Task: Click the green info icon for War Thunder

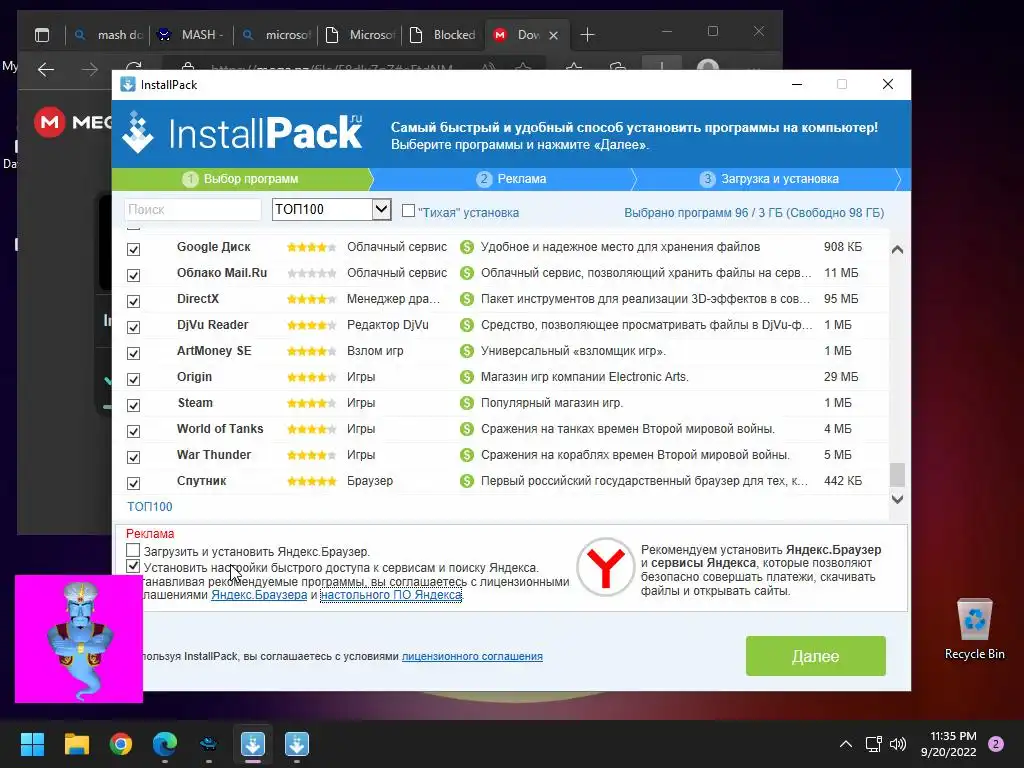Action: [x=466, y=455]
